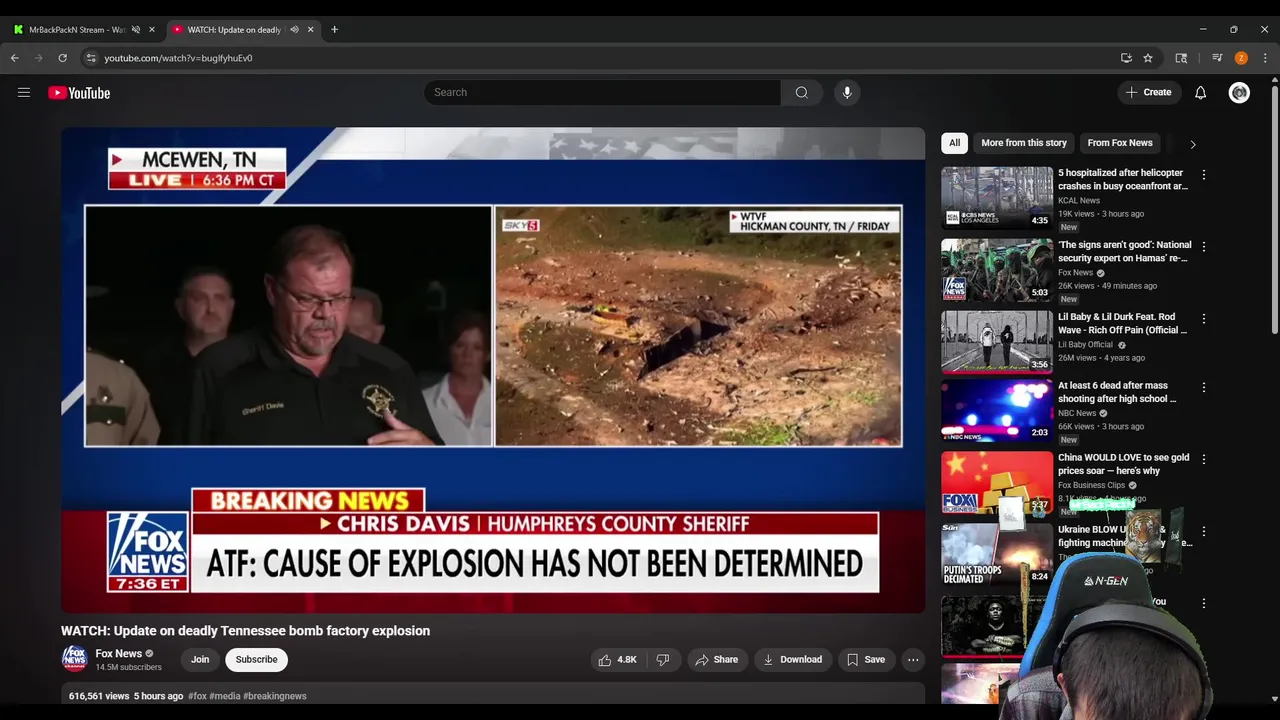
Task: Focus the YouTube search field
Action: tap(602, 92)
